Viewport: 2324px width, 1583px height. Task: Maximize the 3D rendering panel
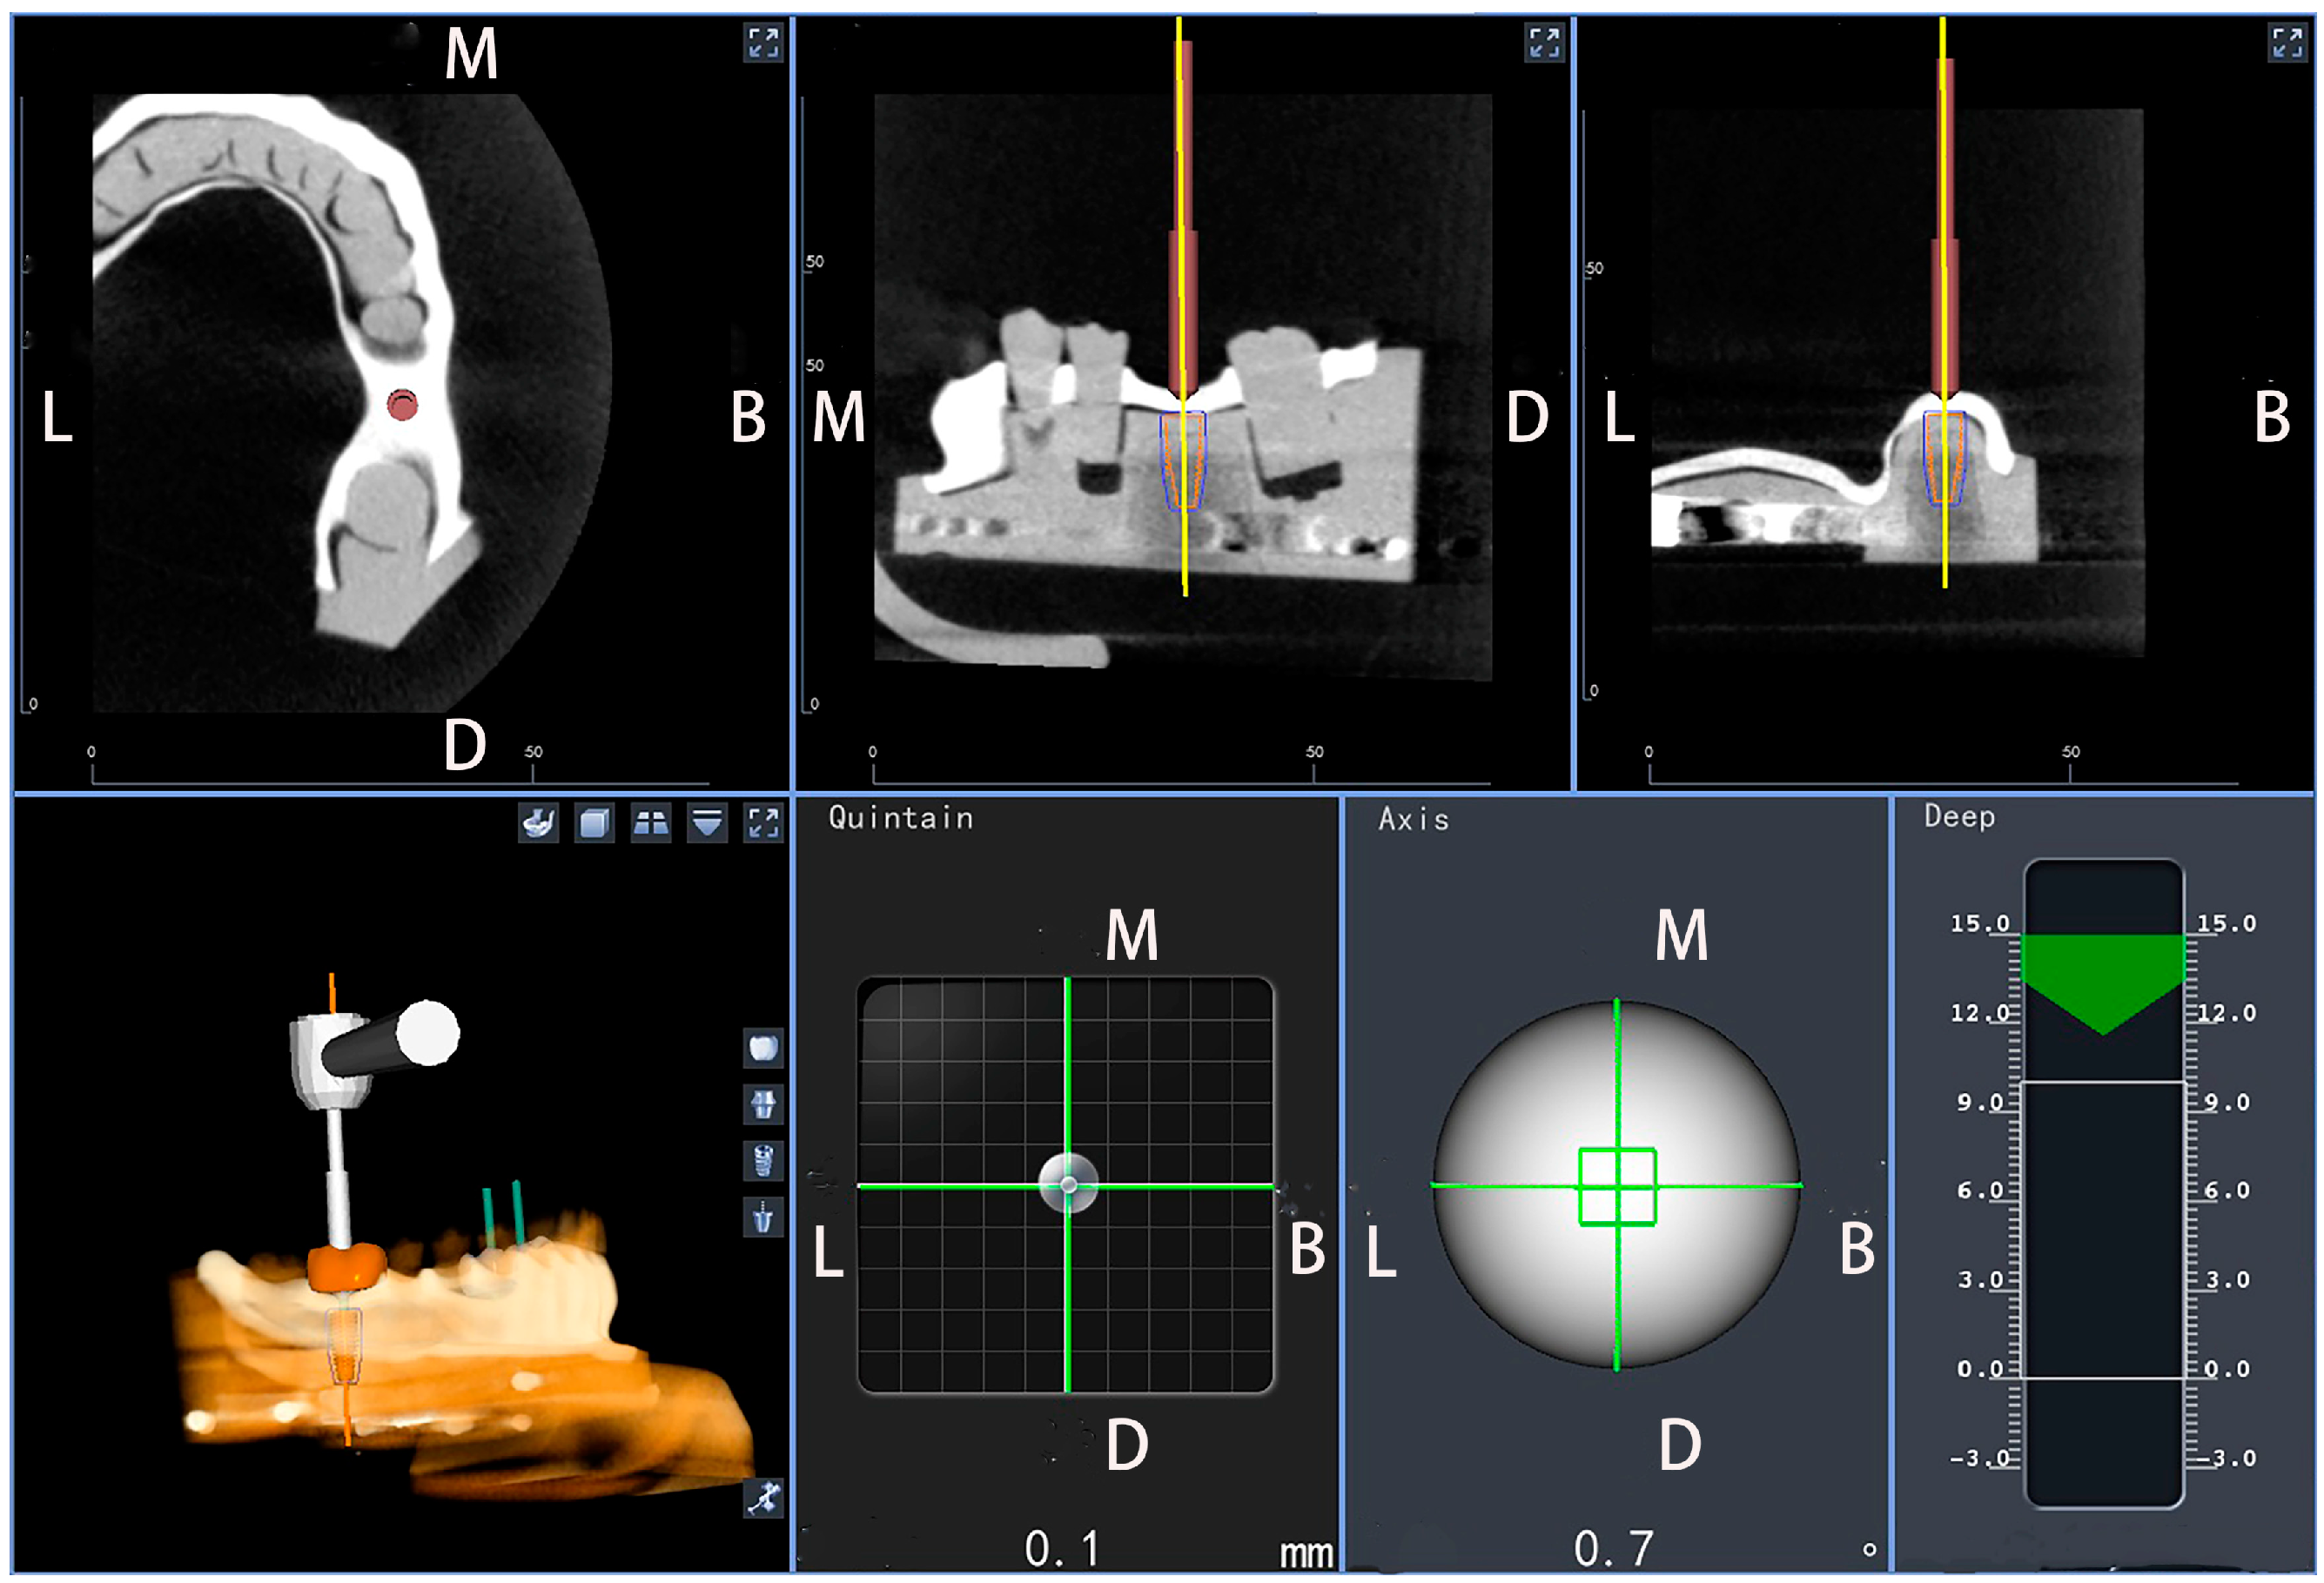763,824
